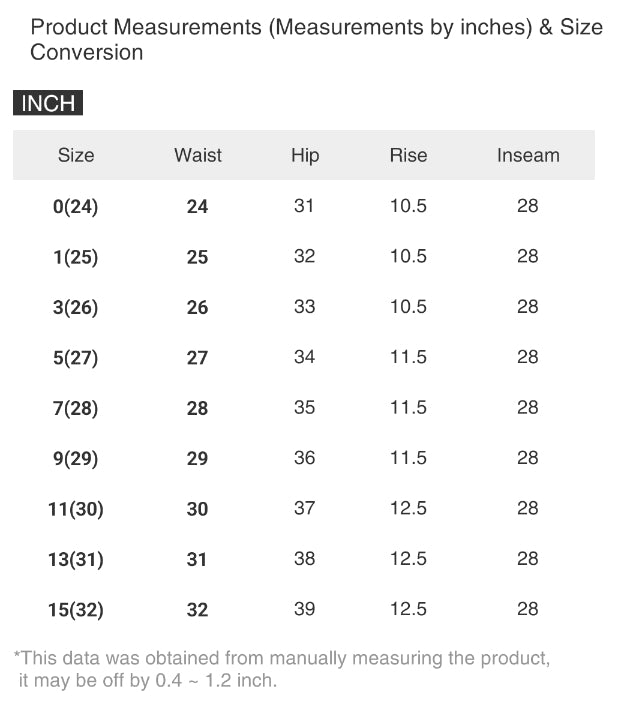Select the rise value for size 15(32)
The height and width of the screenshot is (706, 630).
(x=408, y=609)
